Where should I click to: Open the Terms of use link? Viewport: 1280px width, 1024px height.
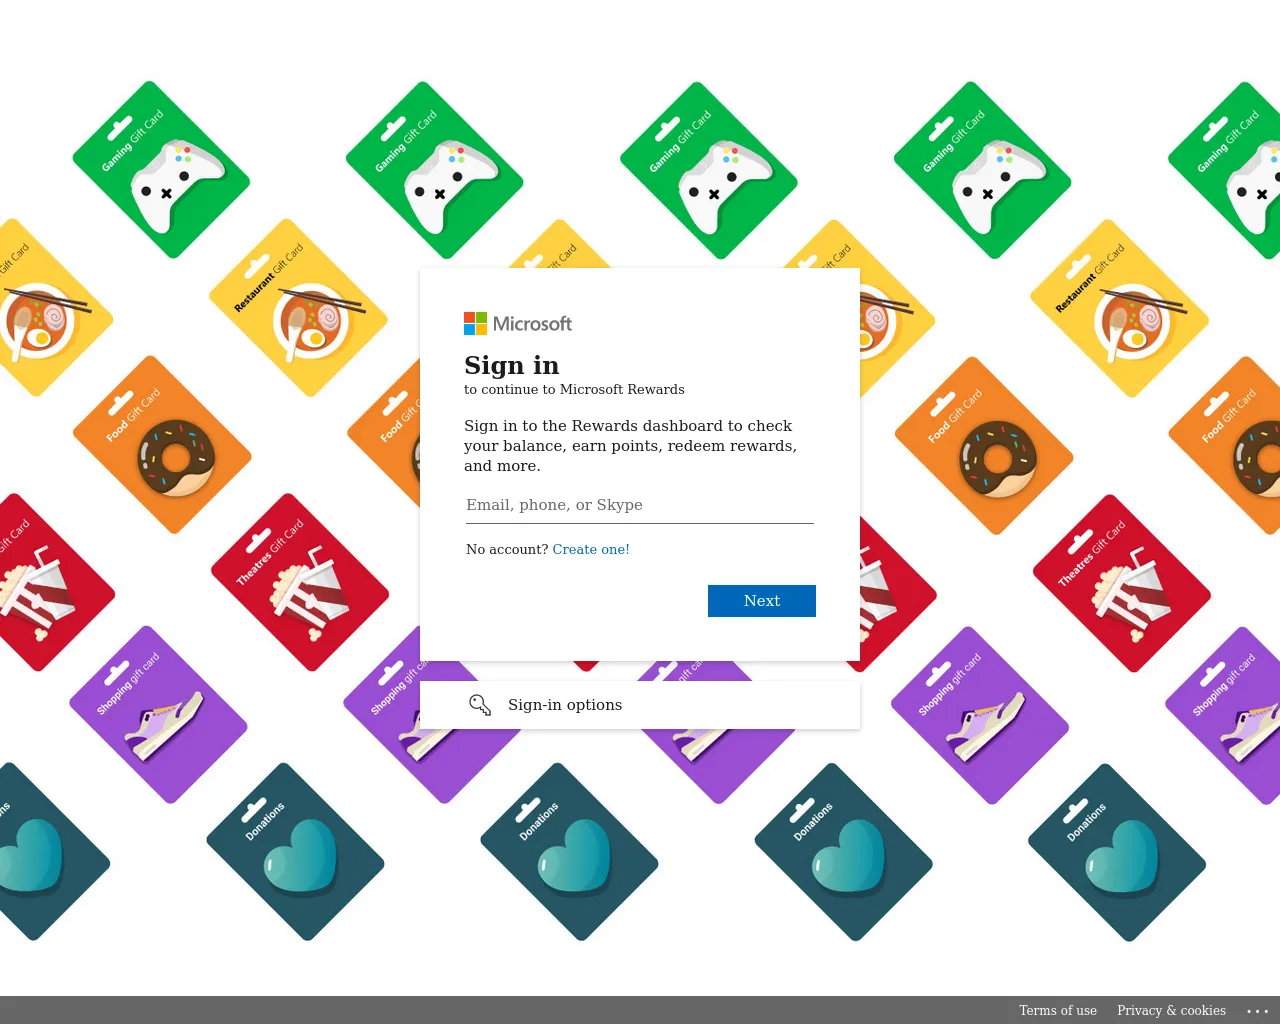(1058, 1010)
